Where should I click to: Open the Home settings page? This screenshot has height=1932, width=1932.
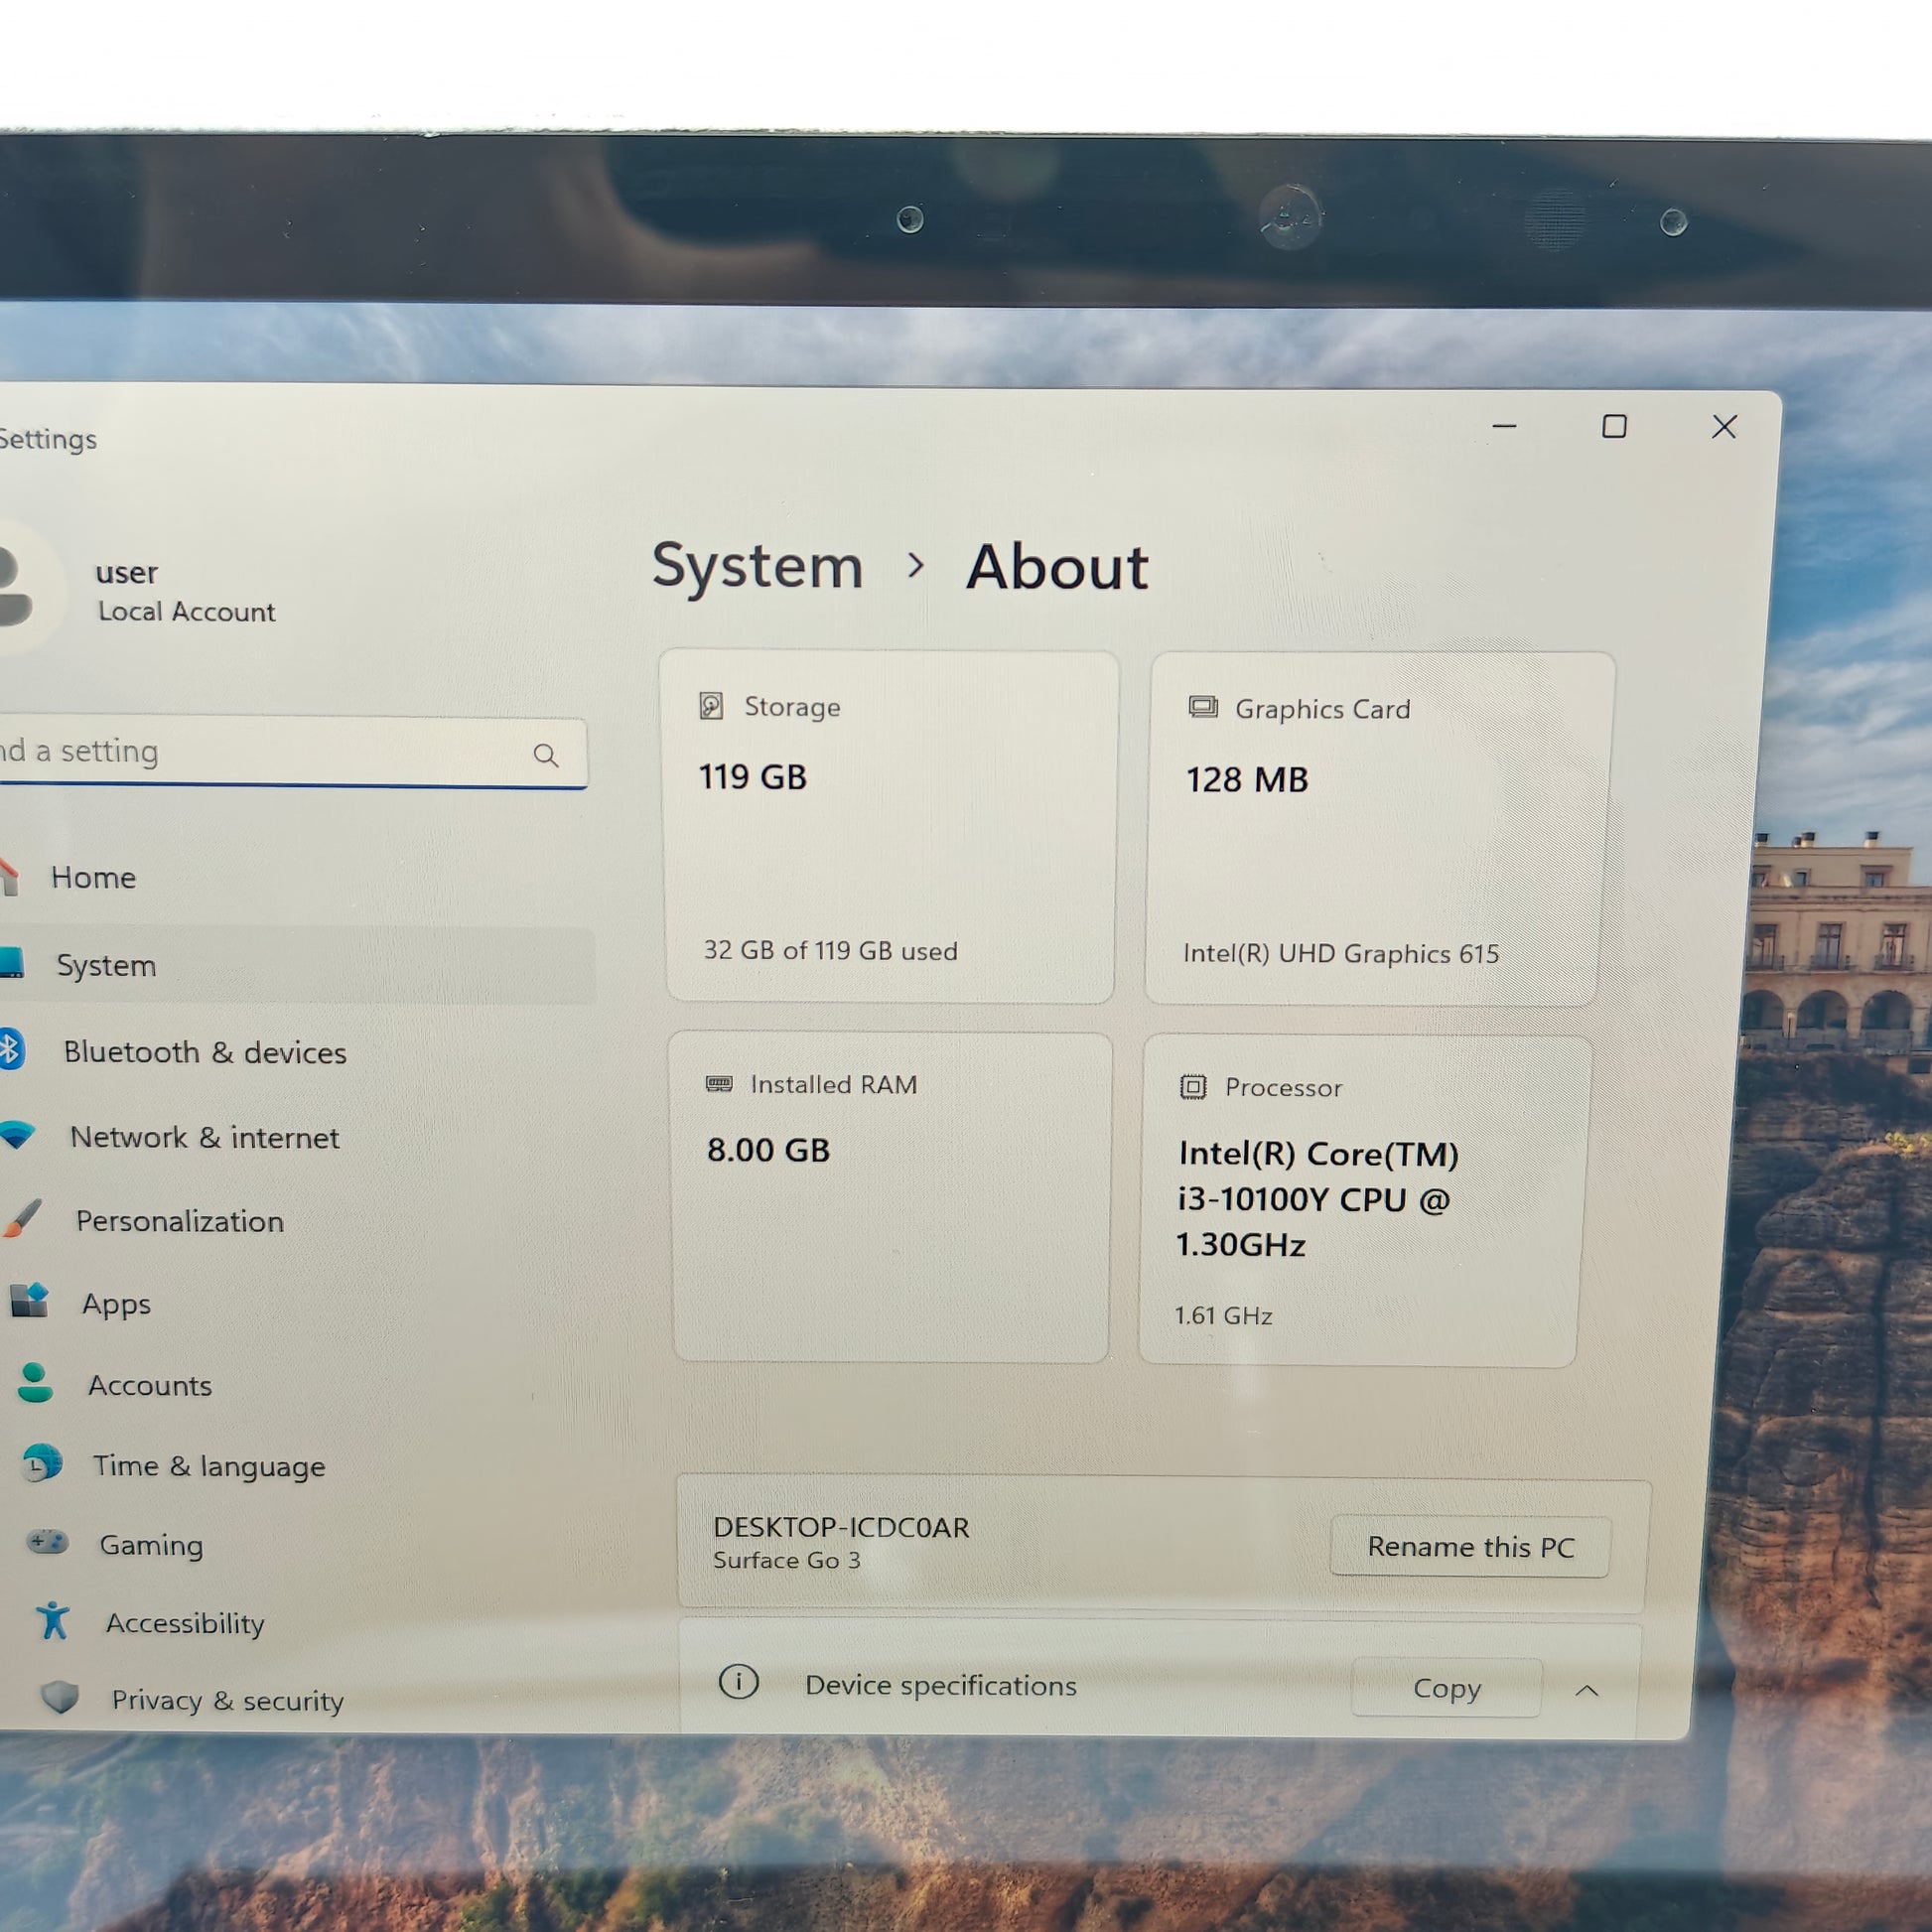point(93,878)
